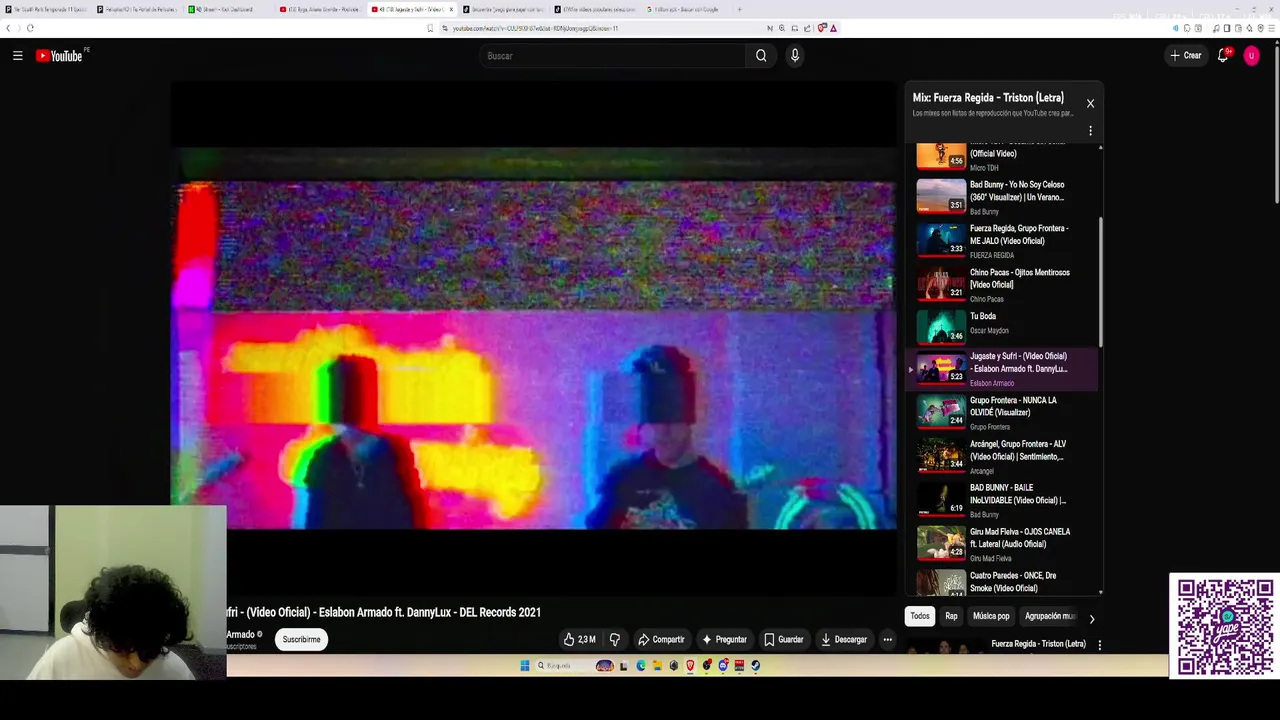Click the magnifier search button

tap(761, 56)
